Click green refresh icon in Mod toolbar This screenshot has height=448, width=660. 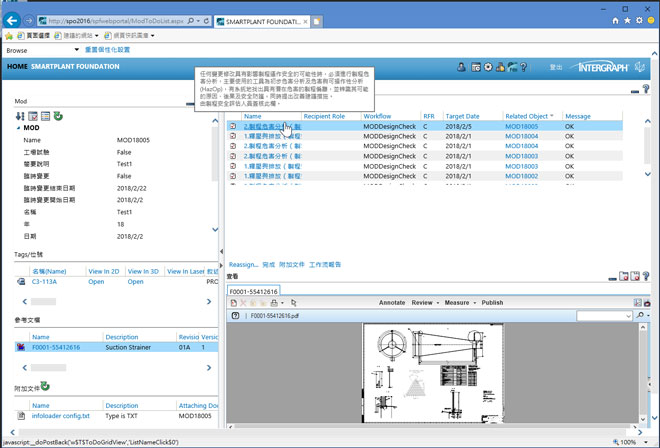(x=58, y=116)
